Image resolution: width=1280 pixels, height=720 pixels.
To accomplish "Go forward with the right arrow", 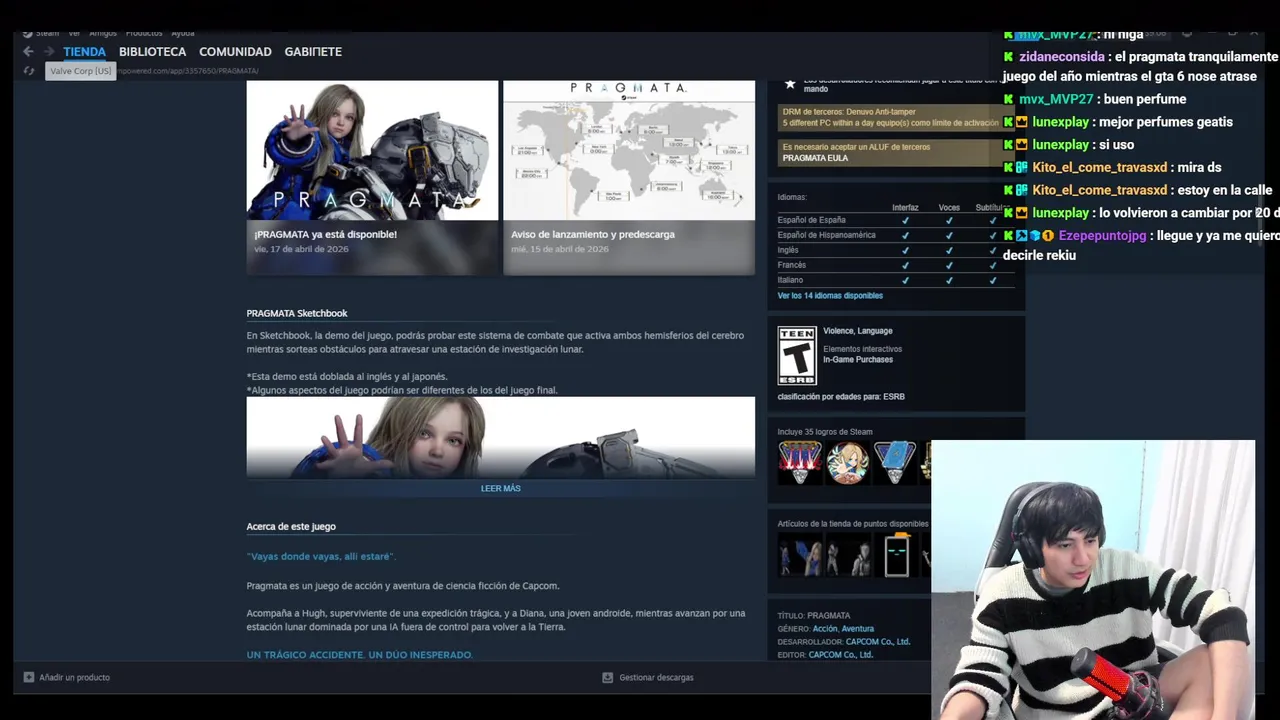I will 48,51.
